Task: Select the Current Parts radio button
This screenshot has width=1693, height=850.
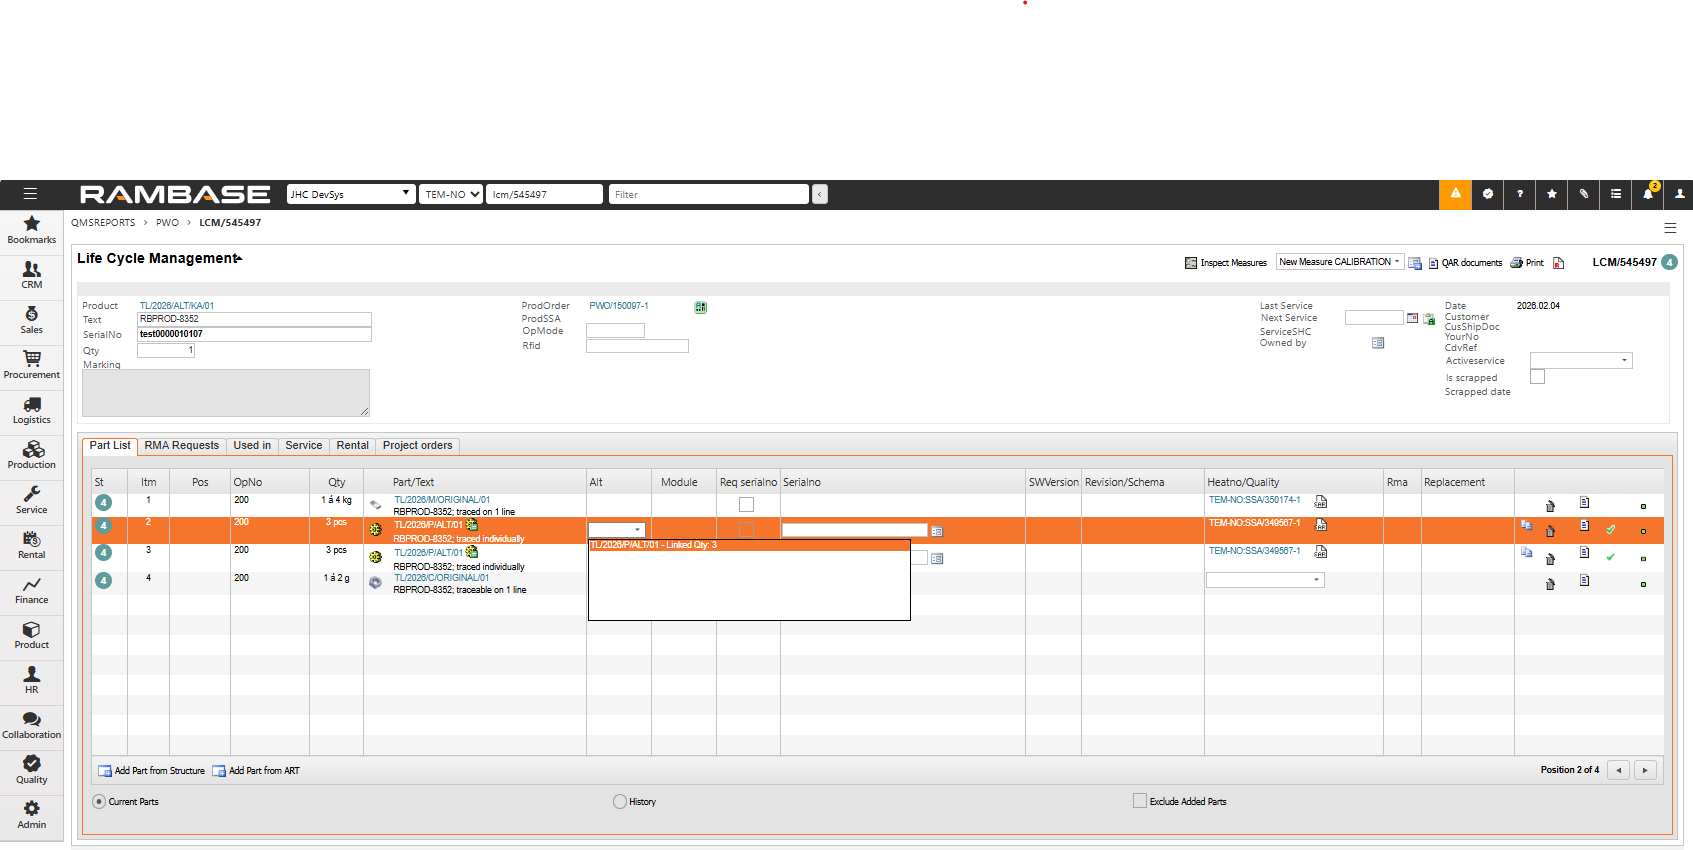Action: (99, 802)
